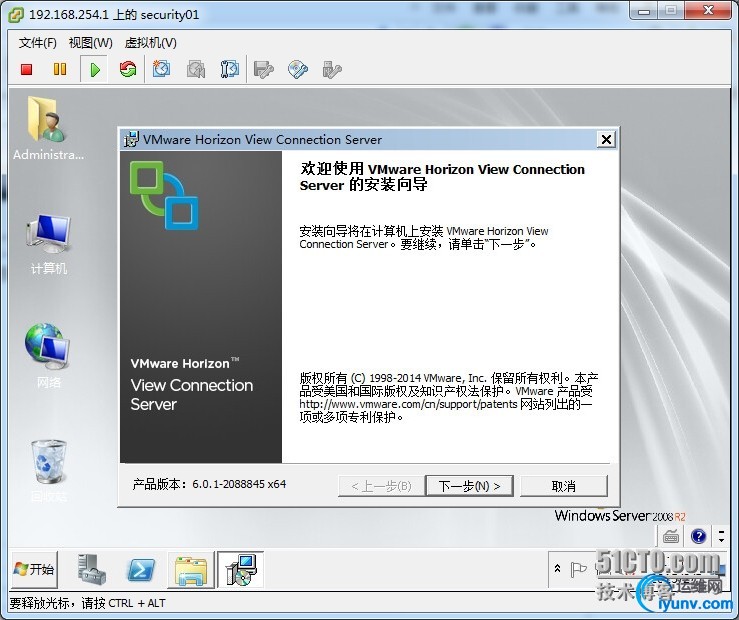Pause the virtual machine
The width and height of the screenshot is (739, 620).
[x=60, y=70]
